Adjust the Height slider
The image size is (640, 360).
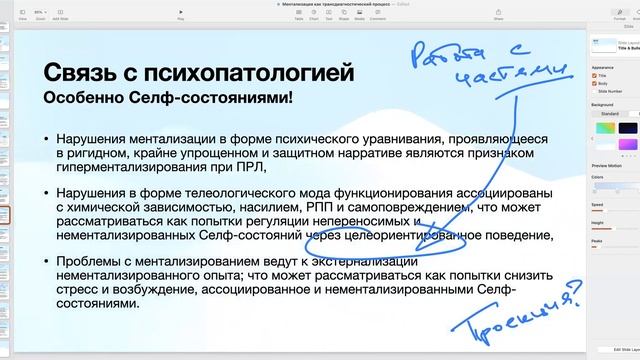click(x=616, y=229)
